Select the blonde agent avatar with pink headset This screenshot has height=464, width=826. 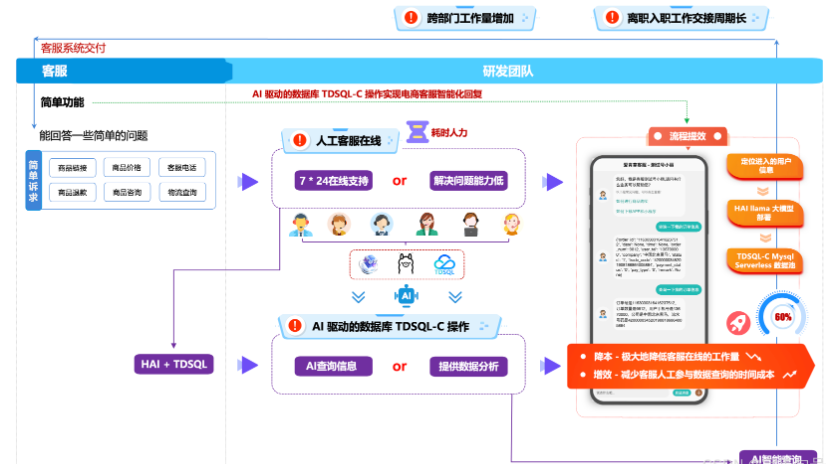(511, 225)
